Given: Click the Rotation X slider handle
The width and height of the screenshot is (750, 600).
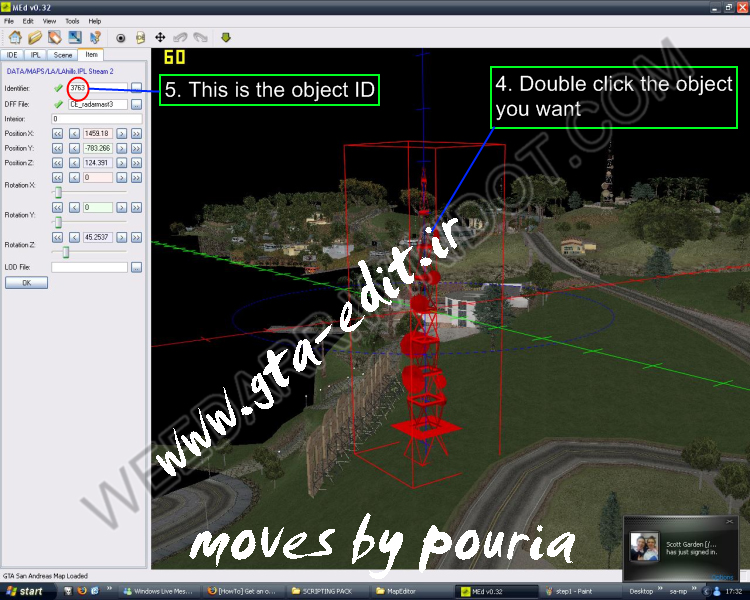Looking at the screenshot, I should 58,192.
